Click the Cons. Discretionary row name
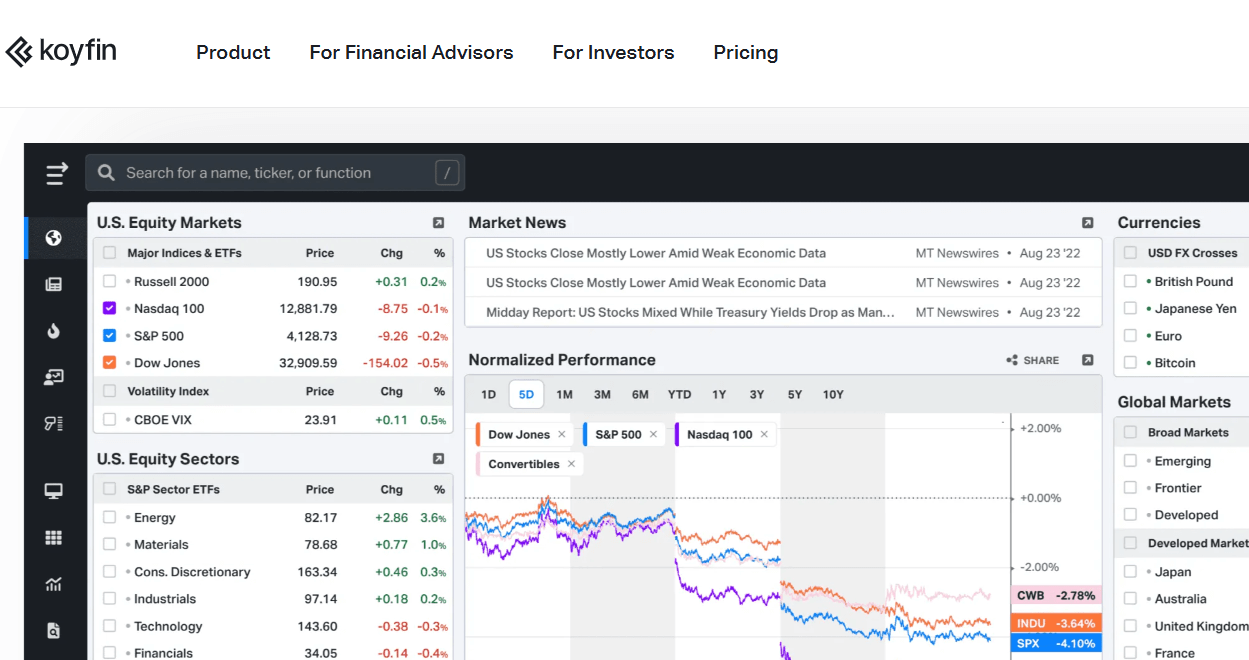The height and width of the screenshot is (660, 1249). (x=192, y=572)
